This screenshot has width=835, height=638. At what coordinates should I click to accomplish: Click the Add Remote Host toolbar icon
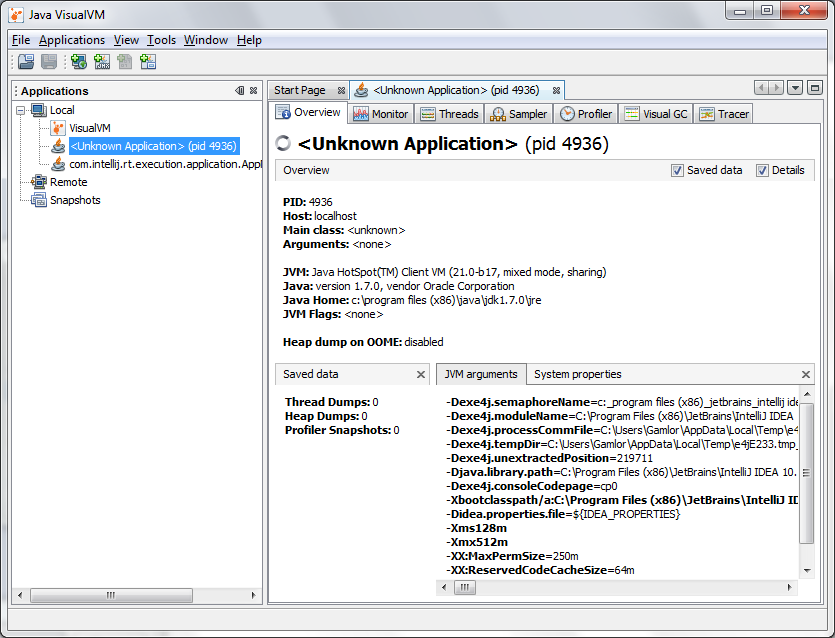tap(79, 62)
